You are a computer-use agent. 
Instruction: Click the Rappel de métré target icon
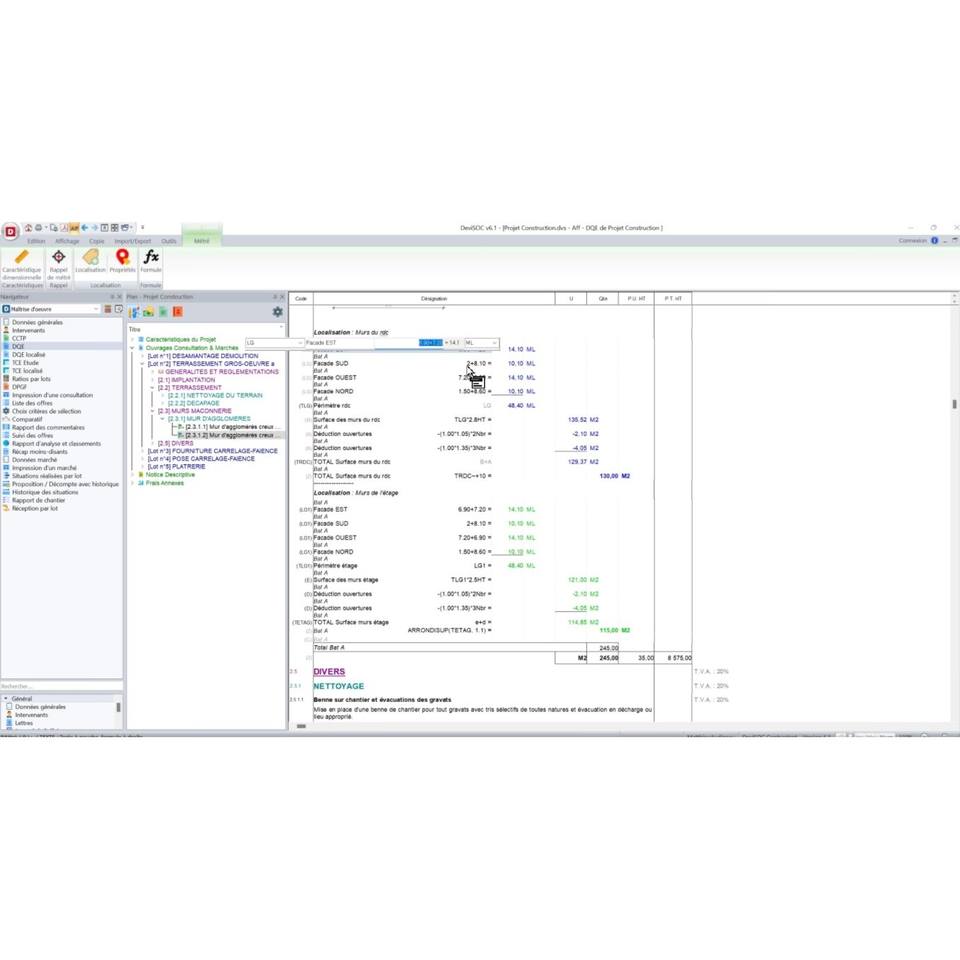click(x=58, y=258)
